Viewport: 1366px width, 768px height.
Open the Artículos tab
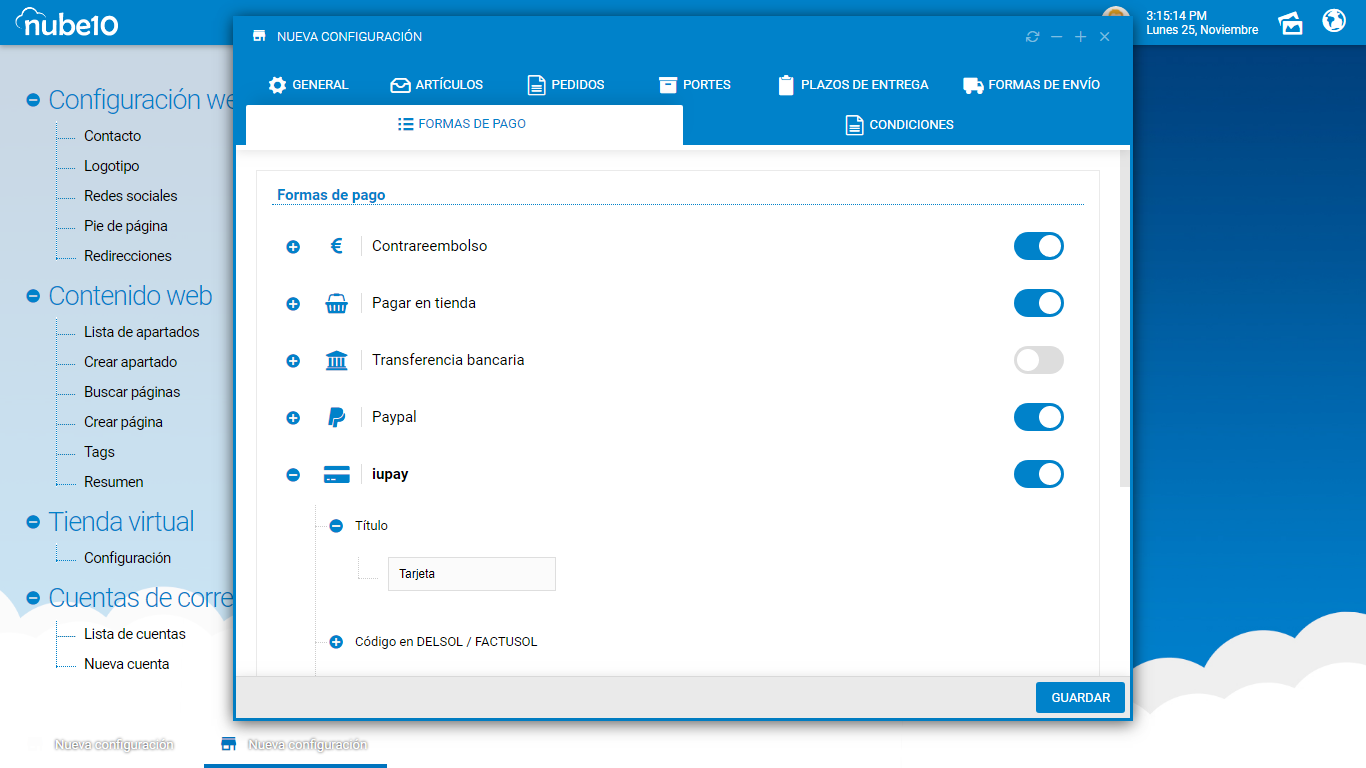tap(436, 85)
